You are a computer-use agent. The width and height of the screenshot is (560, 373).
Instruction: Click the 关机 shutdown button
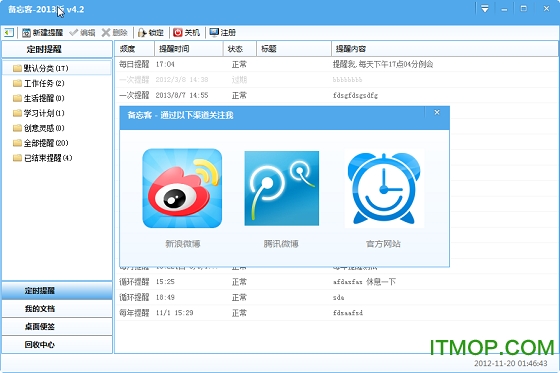pos(186,33)
